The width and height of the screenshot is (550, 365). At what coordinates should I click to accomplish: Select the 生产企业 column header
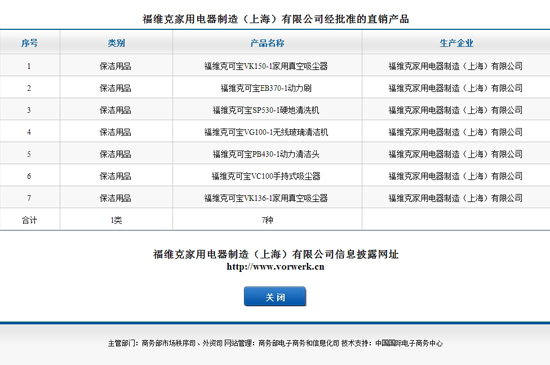[456, 43]
